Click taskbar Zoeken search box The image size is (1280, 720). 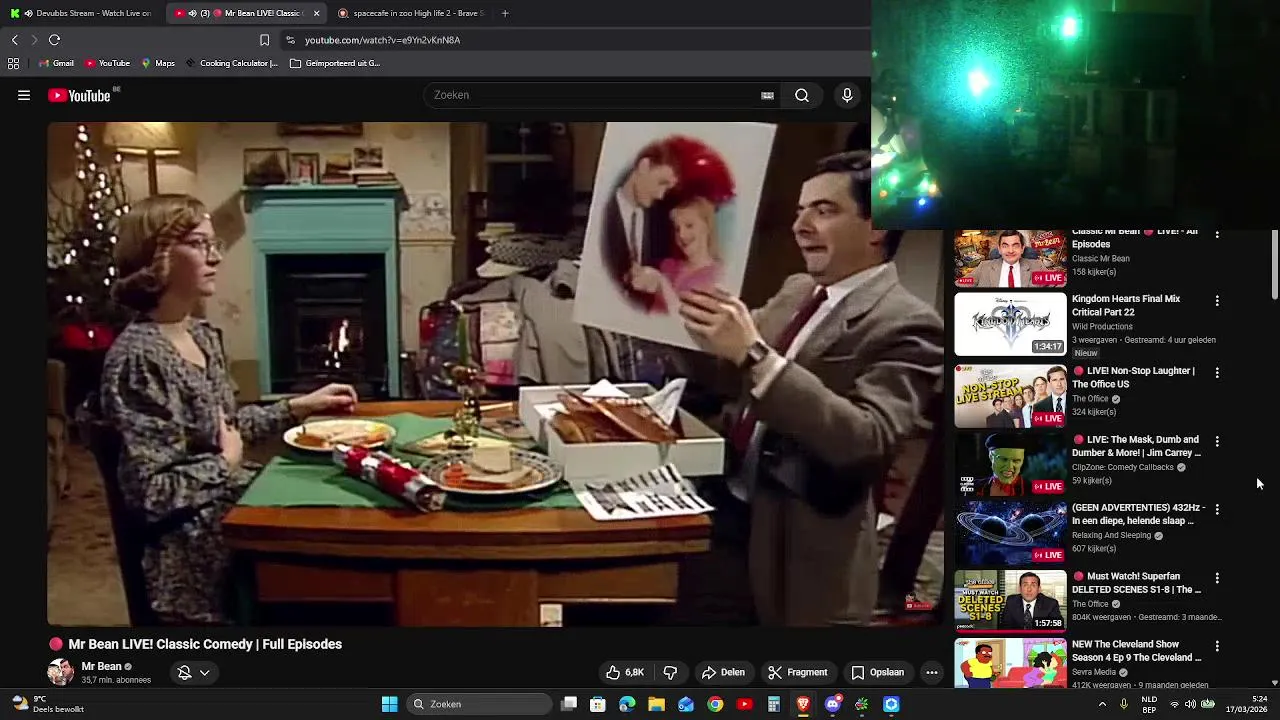point(479,704)
